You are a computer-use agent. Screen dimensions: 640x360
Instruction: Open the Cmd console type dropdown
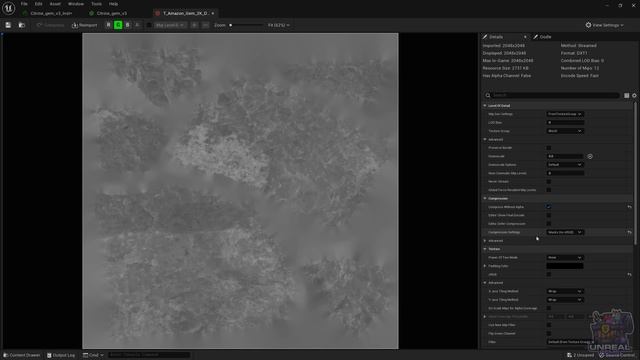[x=93, y=355]
